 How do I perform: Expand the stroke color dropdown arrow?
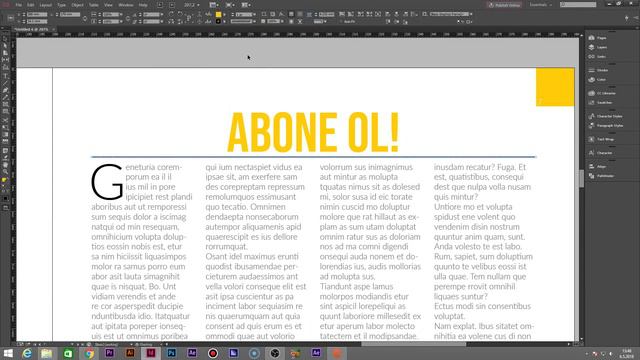(224, 21)
